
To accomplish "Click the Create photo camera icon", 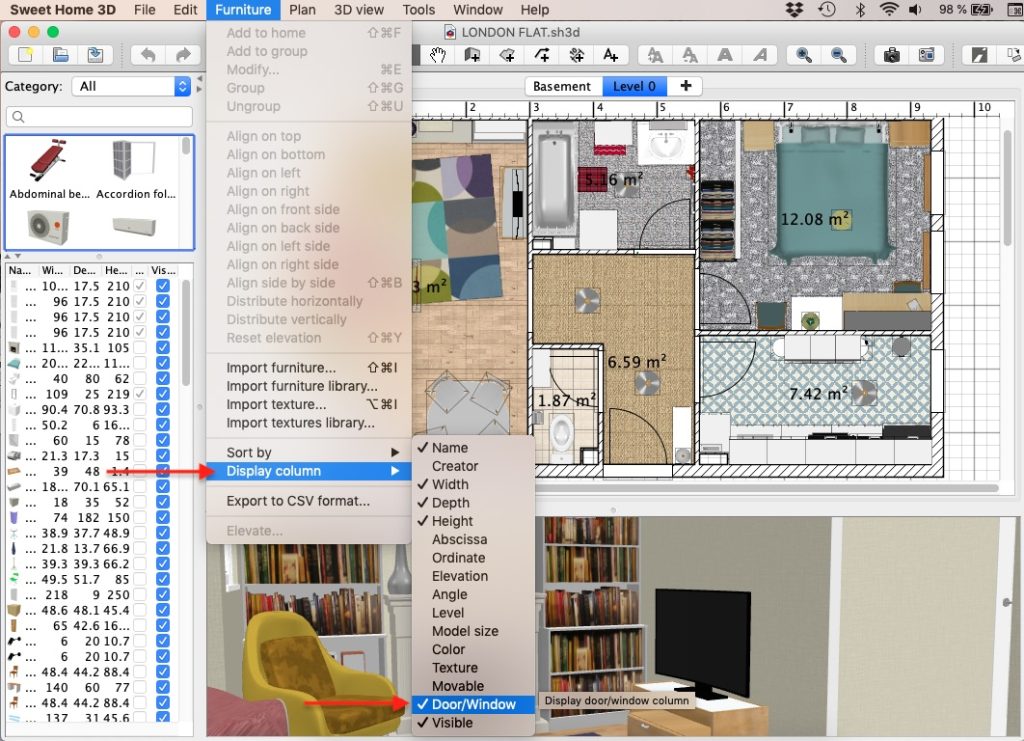I will click(892, 55).
